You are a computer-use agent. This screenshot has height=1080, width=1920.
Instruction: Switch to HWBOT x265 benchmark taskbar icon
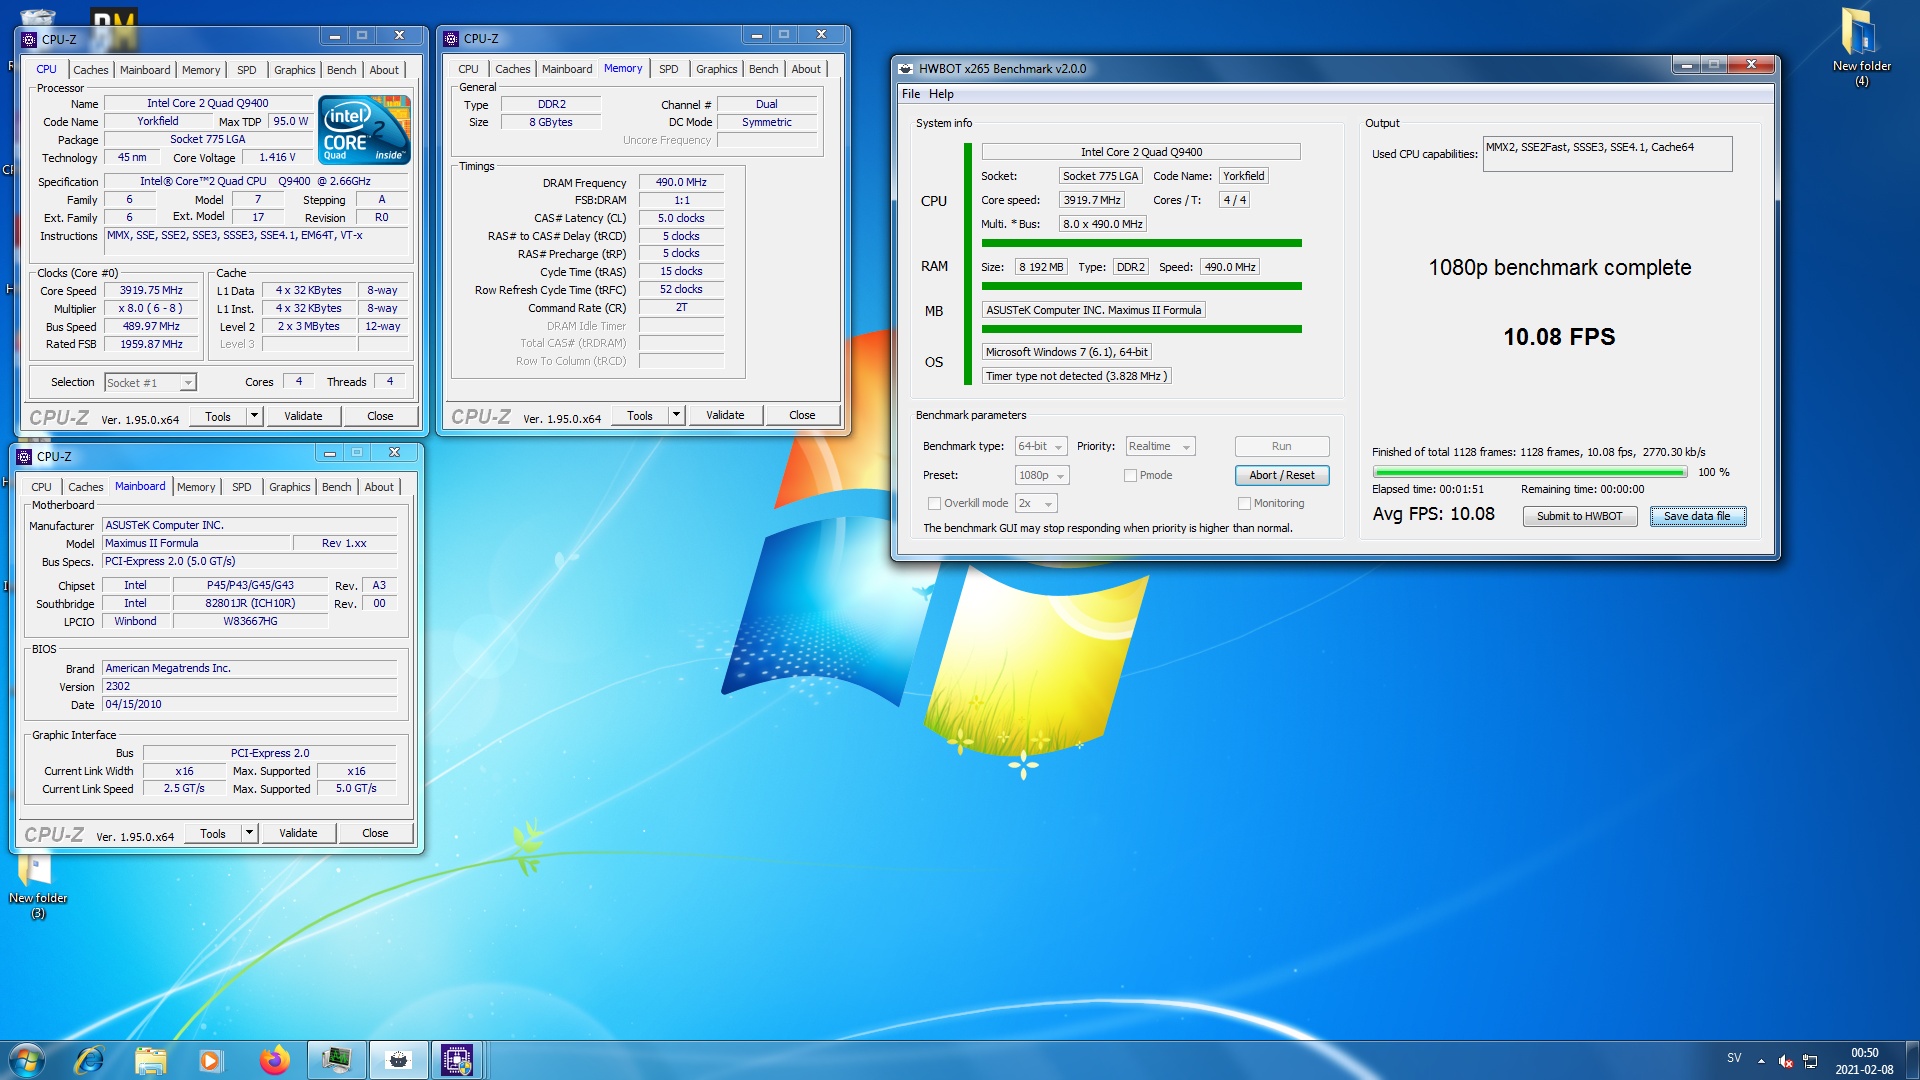coord(398,1060)
